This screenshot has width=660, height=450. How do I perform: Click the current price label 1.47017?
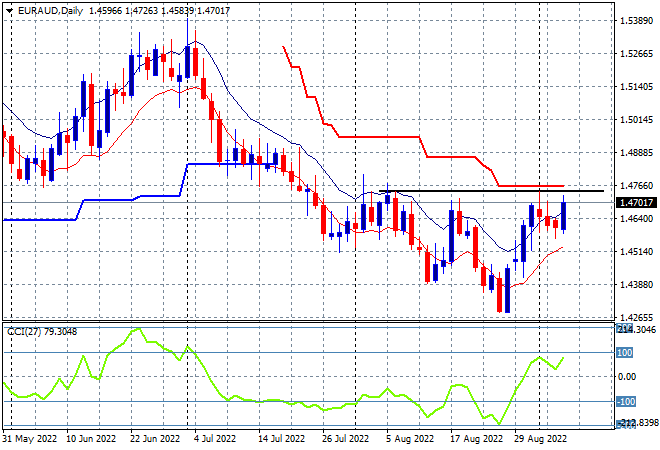pyautogui.click(x=636, y=203)
